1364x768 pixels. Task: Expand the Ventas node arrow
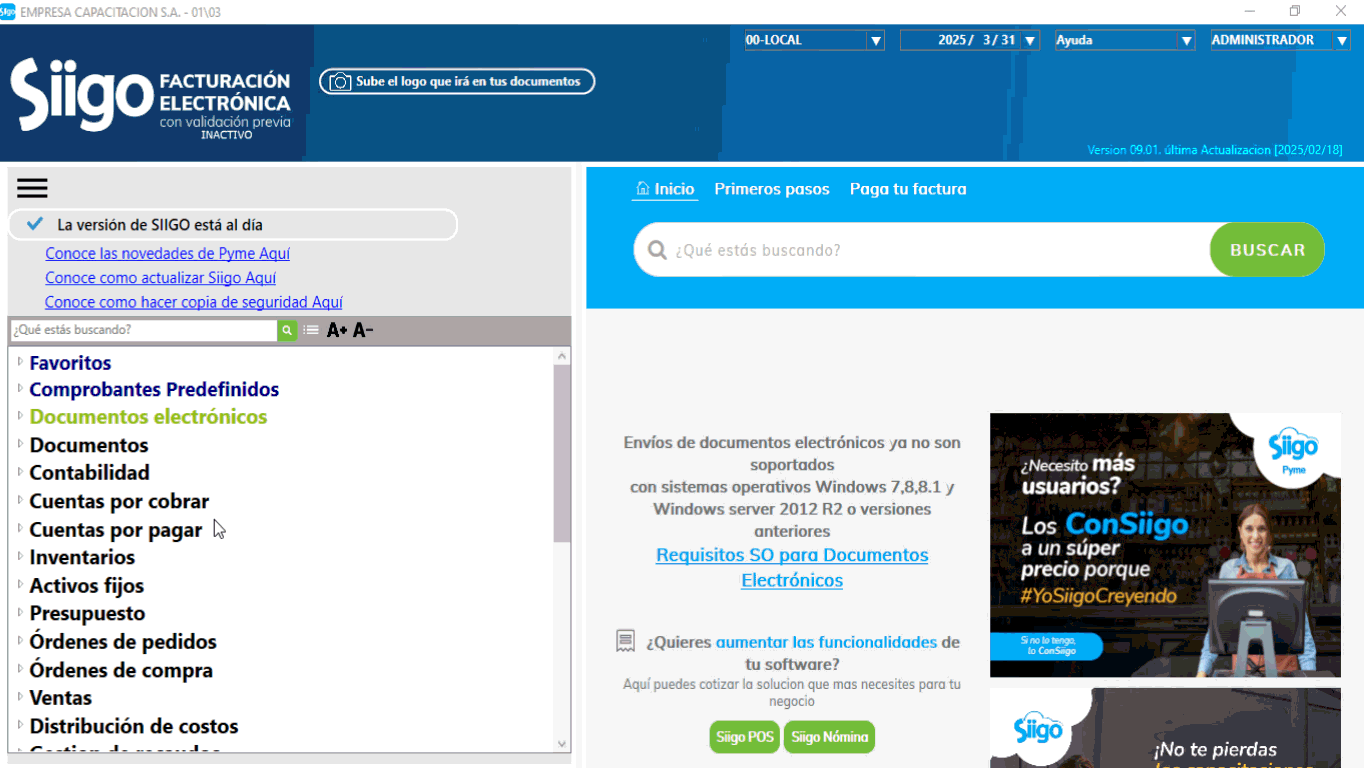point(20,697)
